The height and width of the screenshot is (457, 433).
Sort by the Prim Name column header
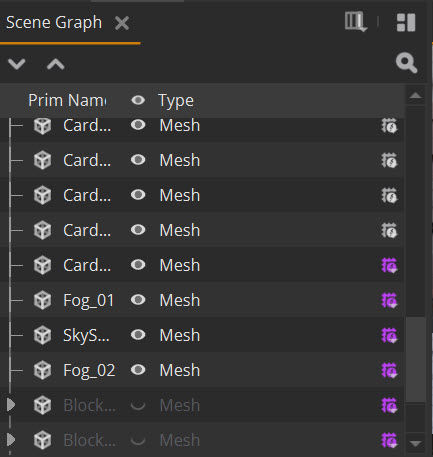click(x=67, y=100)
